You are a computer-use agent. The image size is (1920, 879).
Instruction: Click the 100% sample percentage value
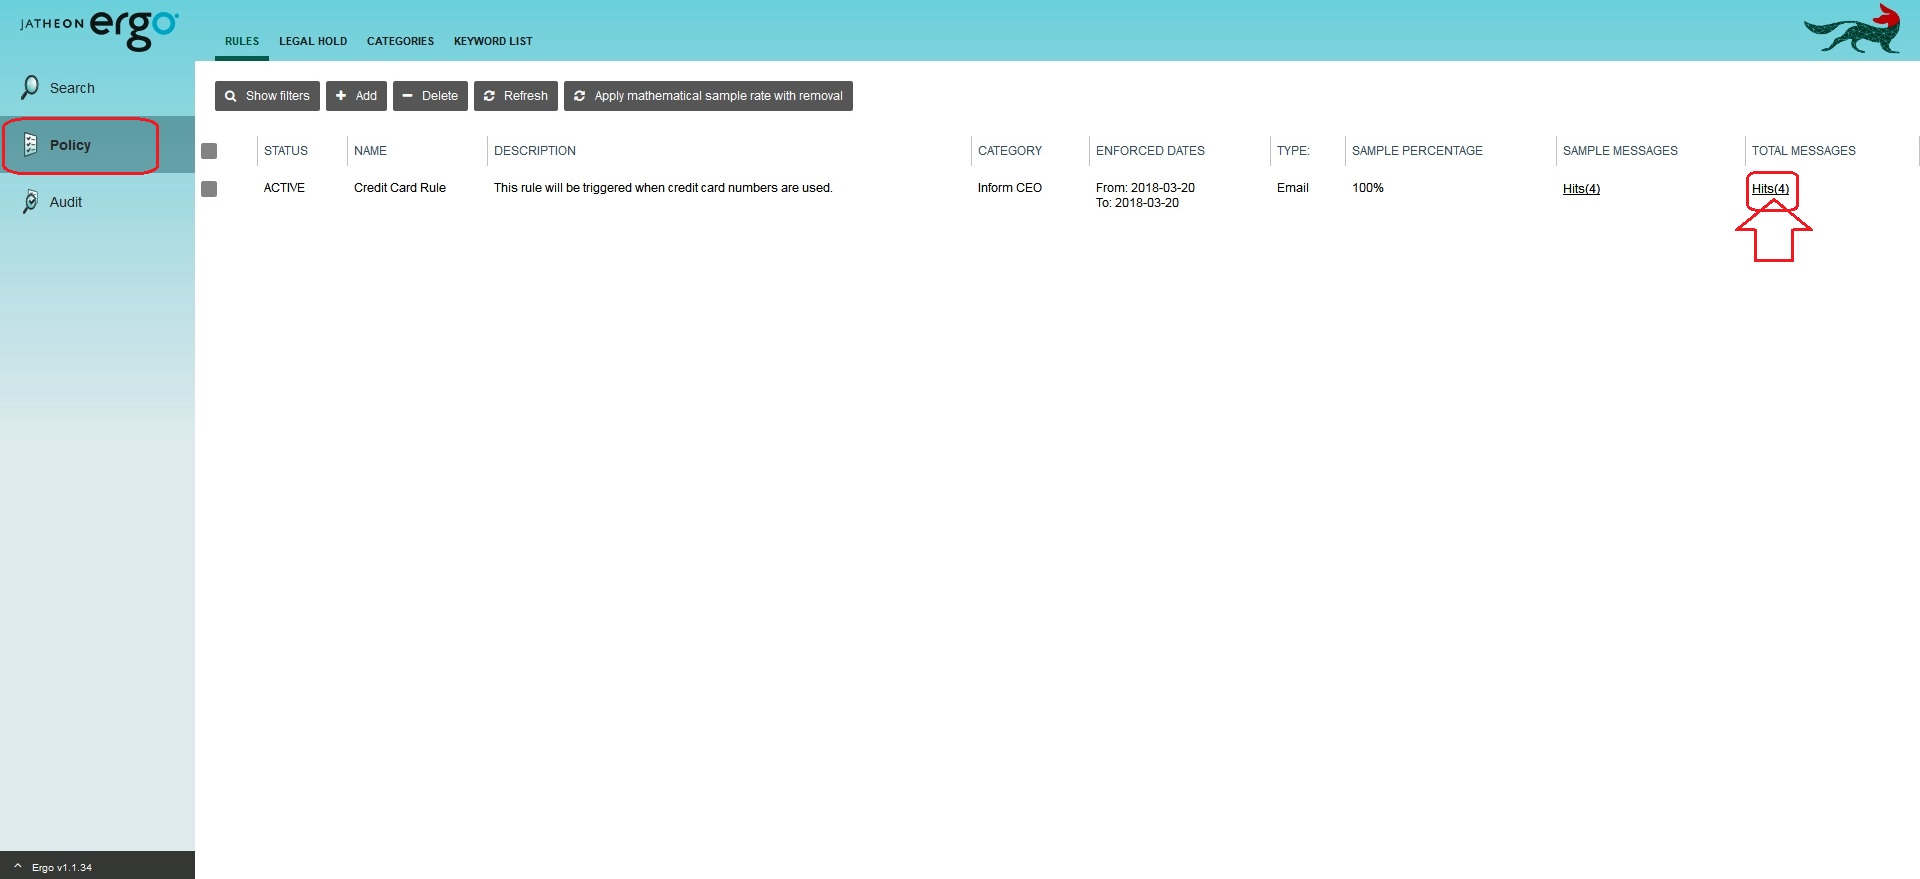[1368, 188]
